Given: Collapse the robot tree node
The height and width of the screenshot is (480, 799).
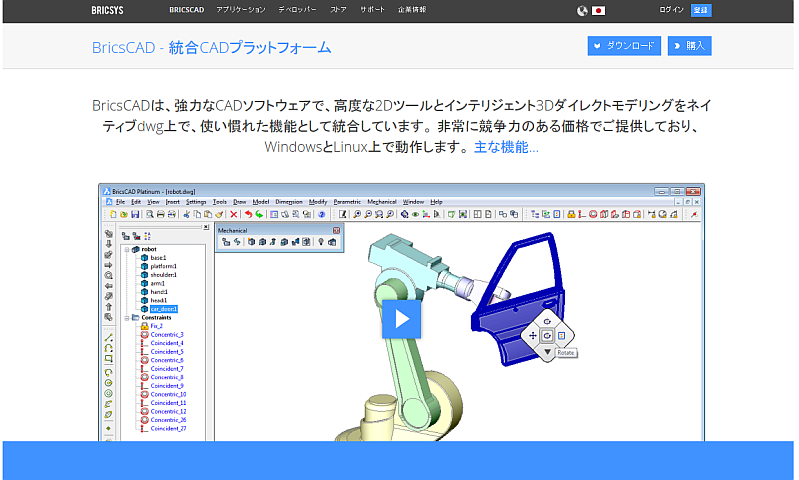Looking at the screenshot, I should click(x=127, y=250).
